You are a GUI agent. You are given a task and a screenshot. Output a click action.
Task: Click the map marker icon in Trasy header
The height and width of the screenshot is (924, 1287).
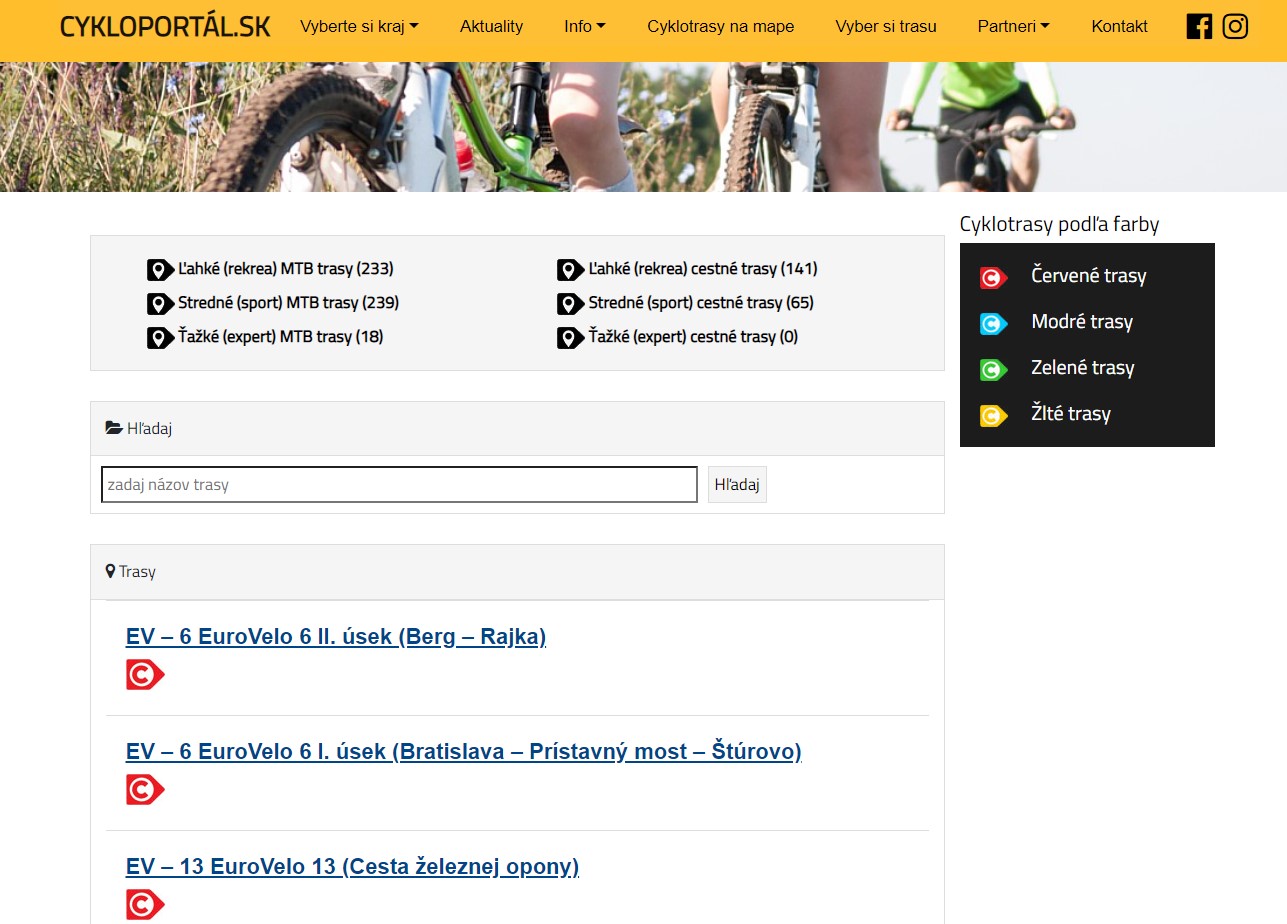point(111,571)
